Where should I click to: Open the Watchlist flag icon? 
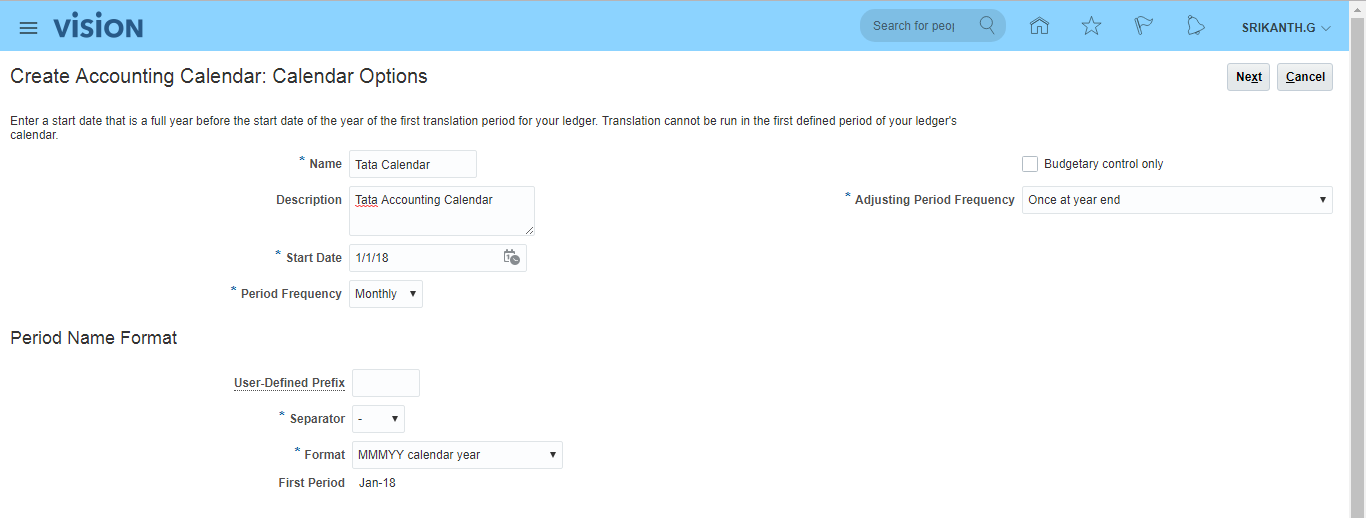point(1143,27)
